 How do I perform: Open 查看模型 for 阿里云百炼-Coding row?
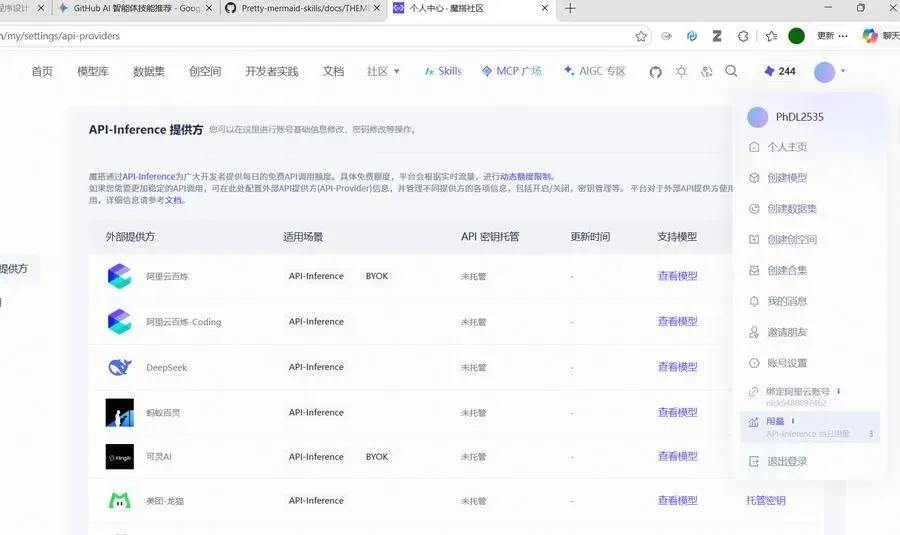(x=677, y=321)
